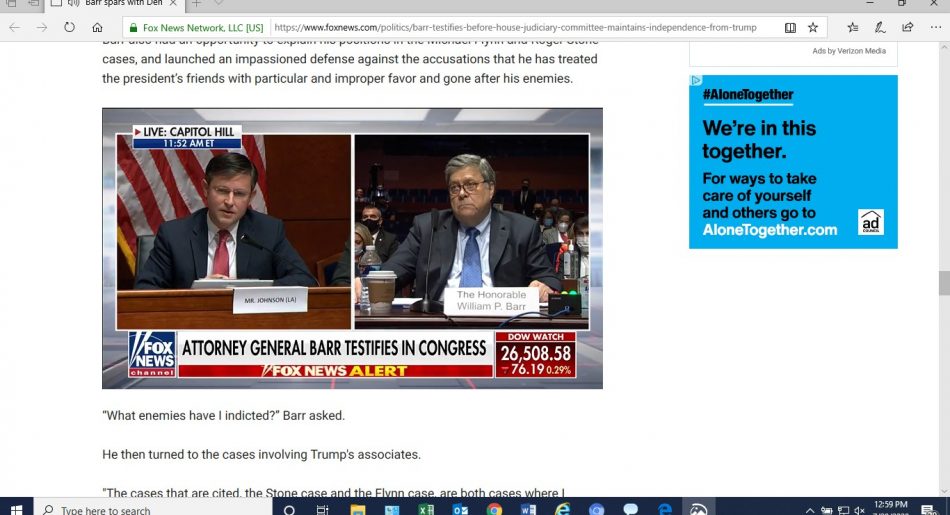Show site info for Fox News Network, LLC

tap(196, 27)
